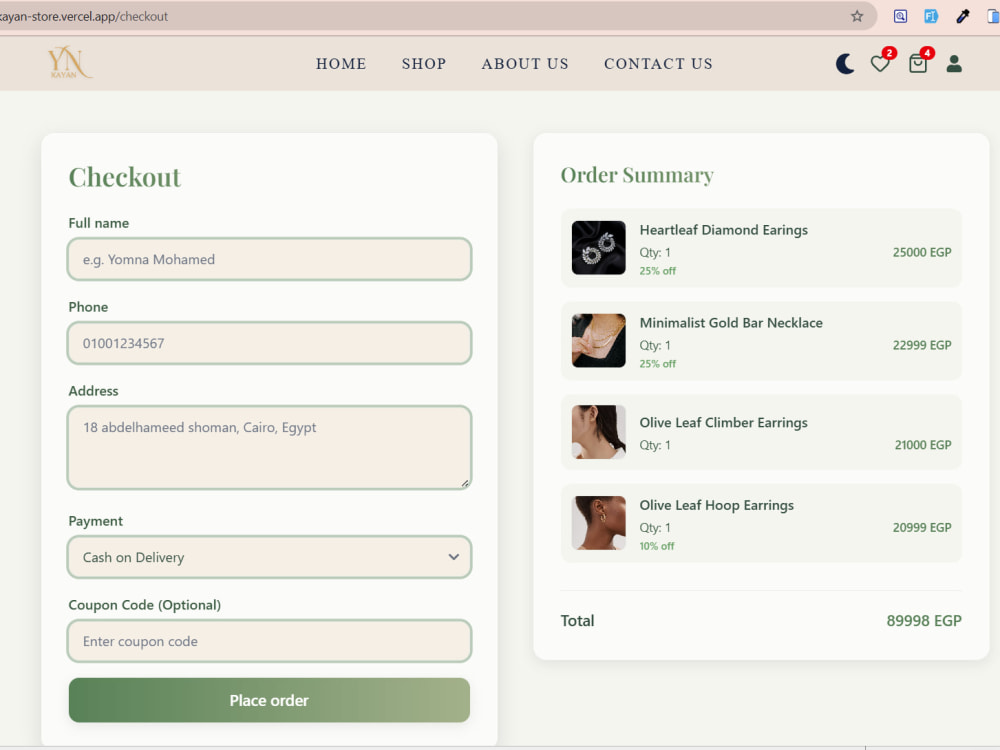Click the 10% off discount label

coord(657,546)
